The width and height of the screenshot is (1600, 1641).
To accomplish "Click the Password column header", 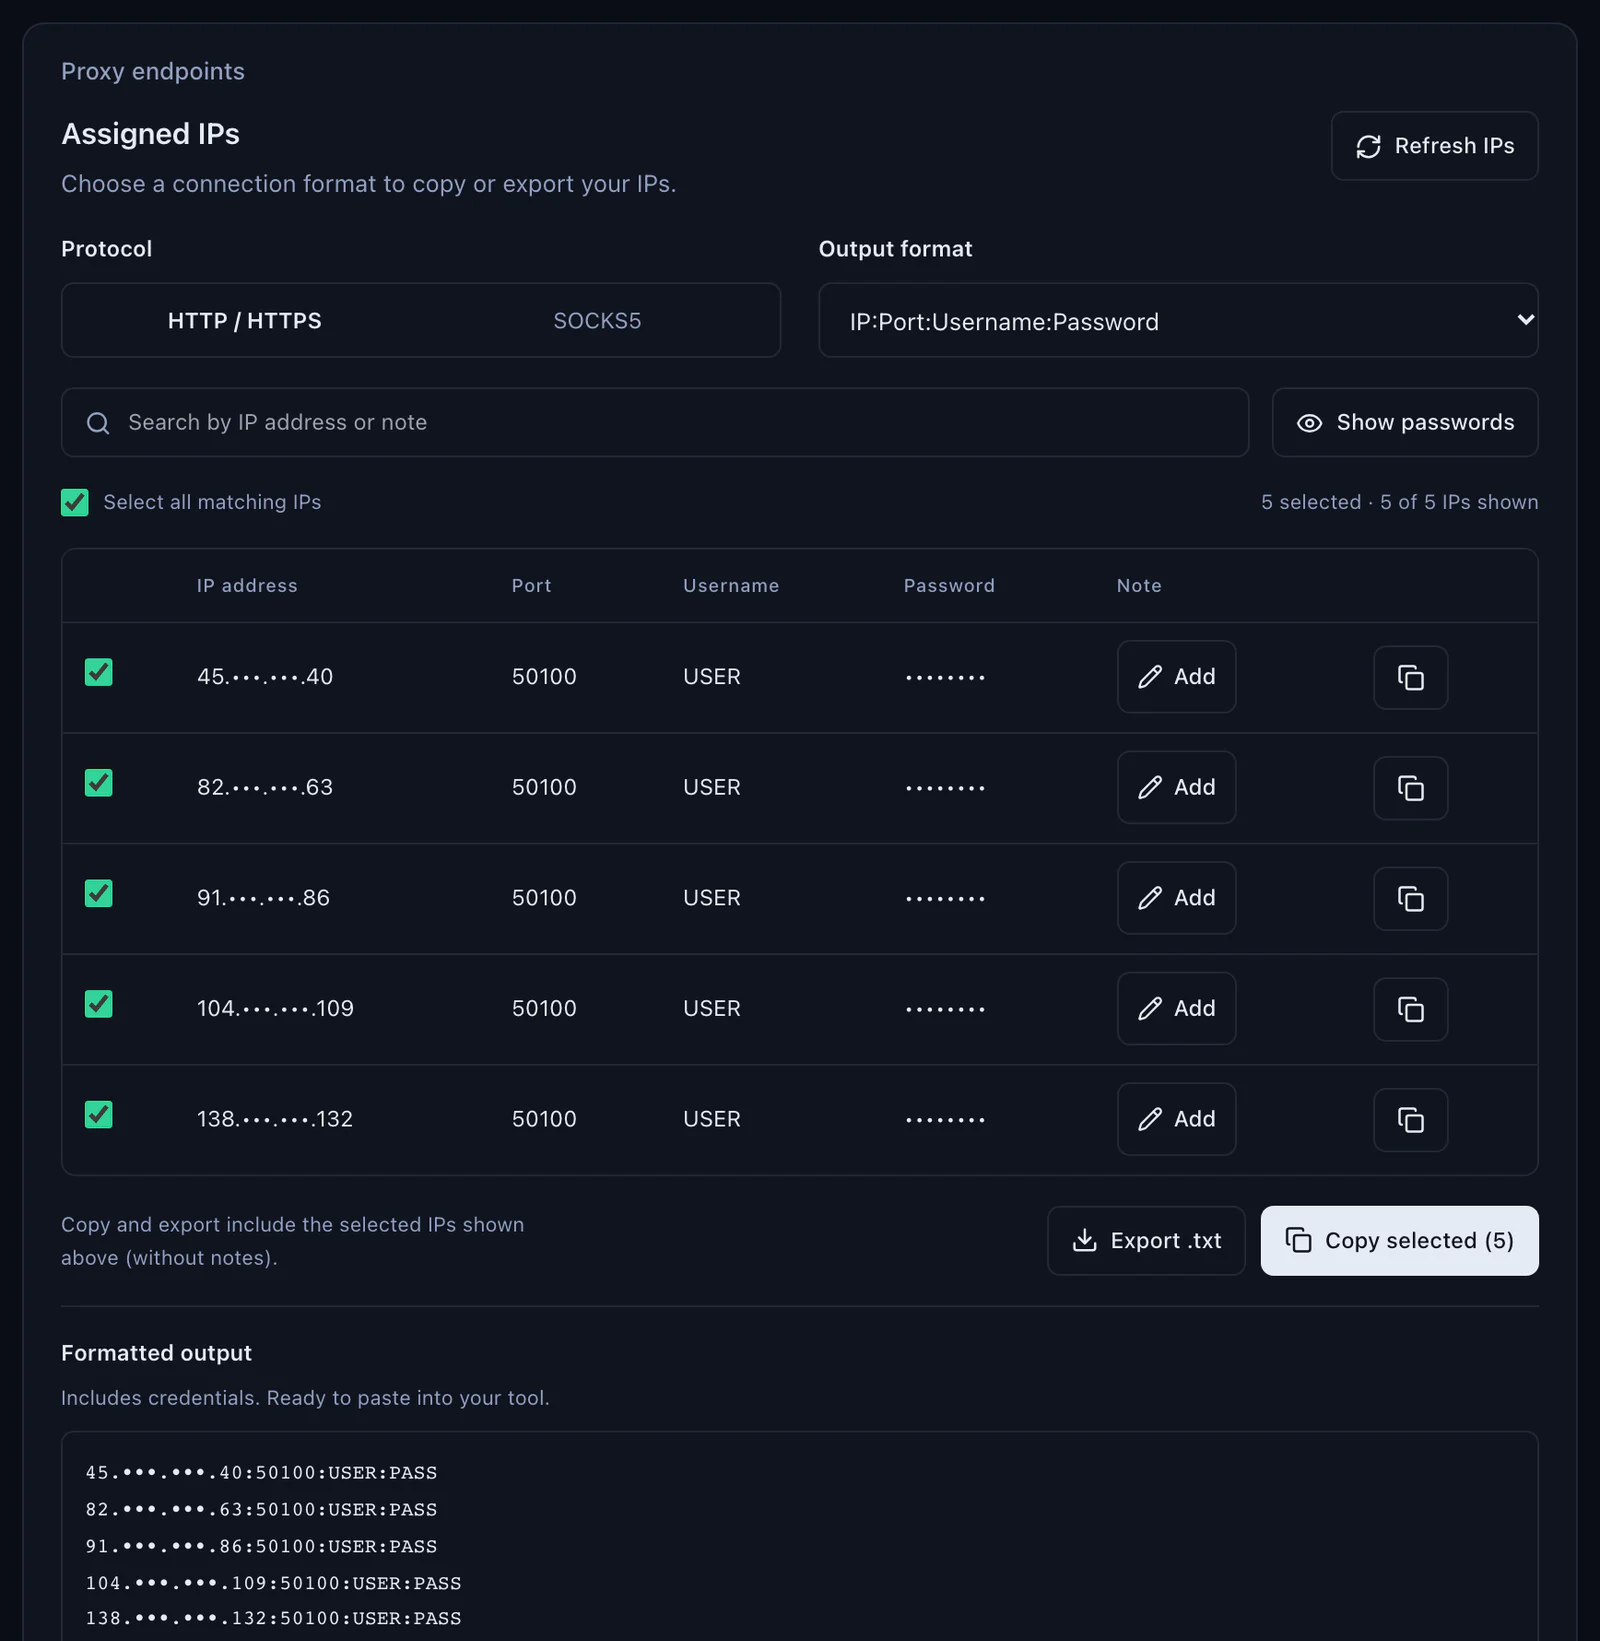I will click(949, 586).
